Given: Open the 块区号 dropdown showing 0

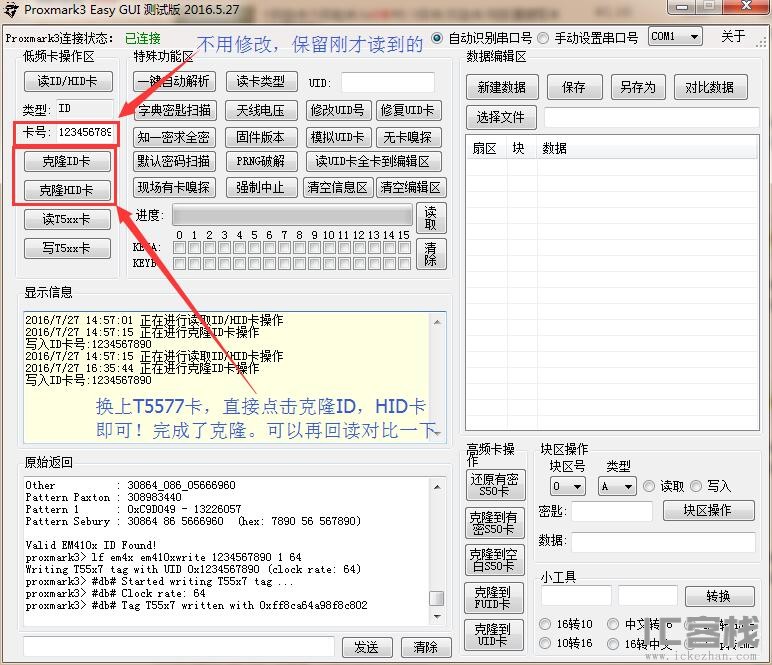Looking at the screenshot, I should pos(568,486).
